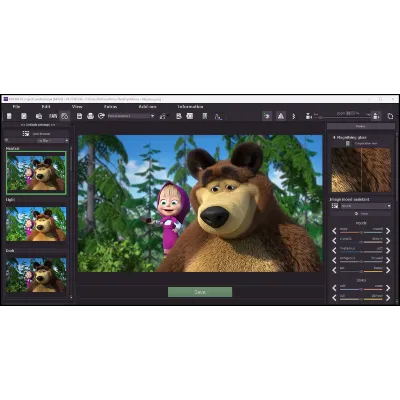This screenshot has height=400, width=400.
Task: Click left arrow of bottom dull slider
Action: pos(334,298)
